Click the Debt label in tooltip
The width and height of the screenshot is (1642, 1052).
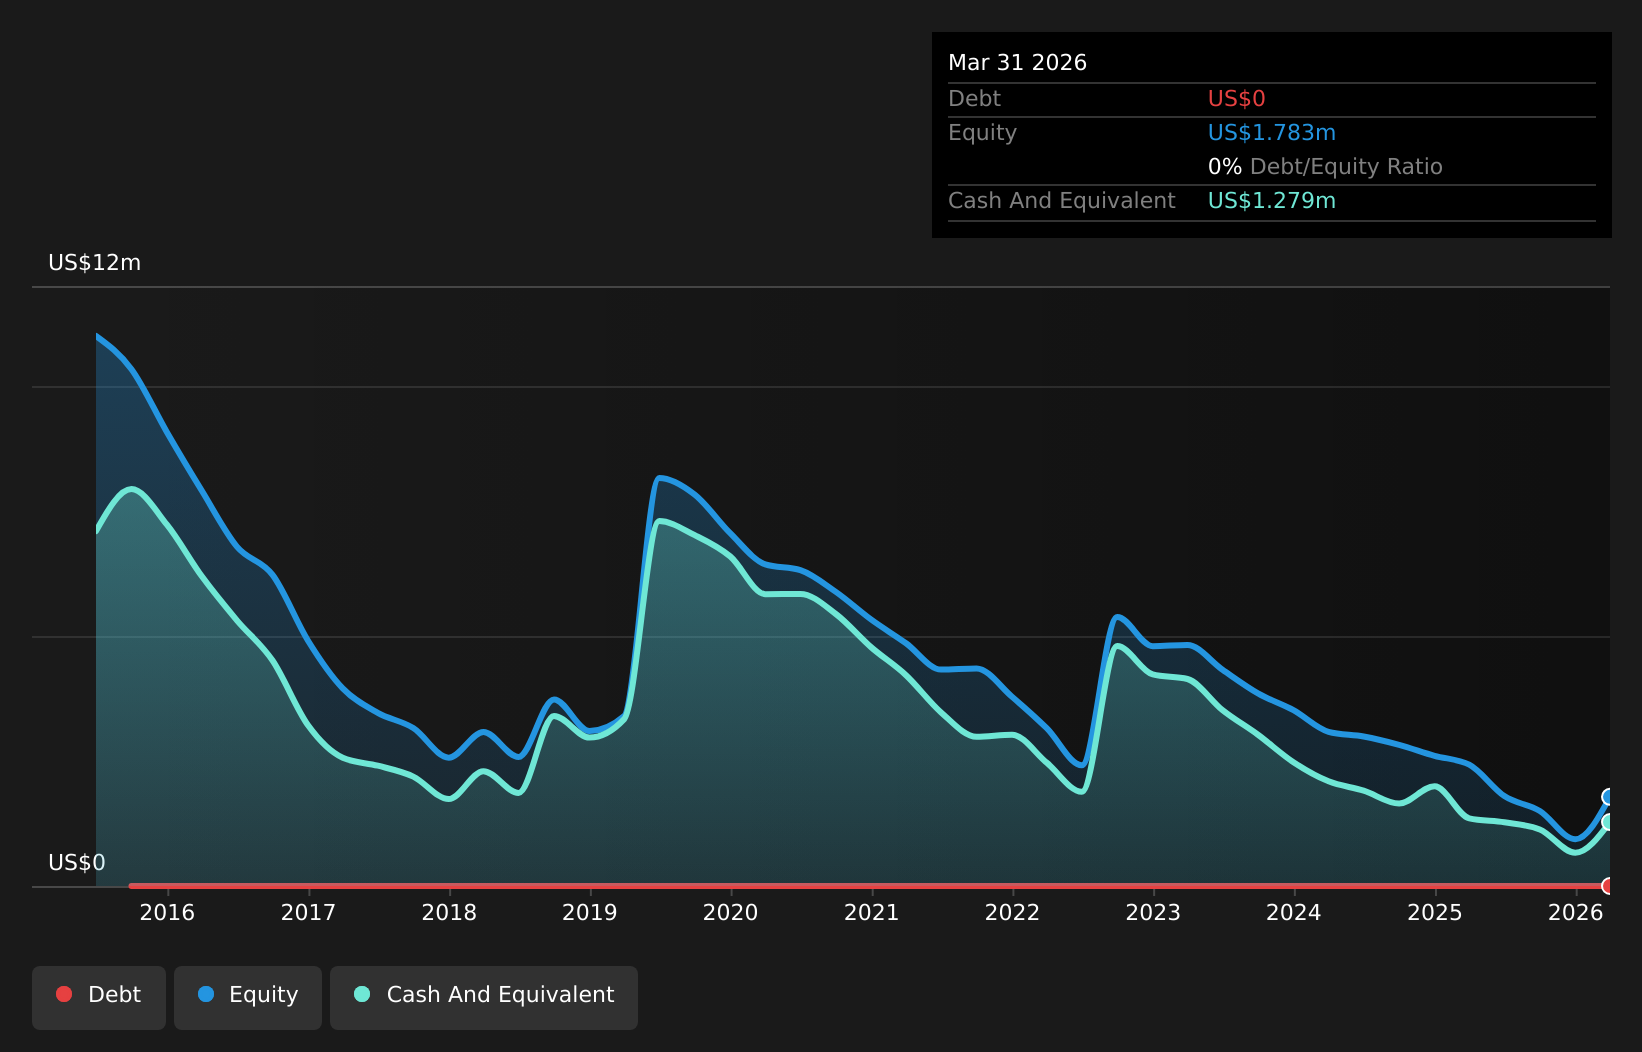click(x=974, y=99)
